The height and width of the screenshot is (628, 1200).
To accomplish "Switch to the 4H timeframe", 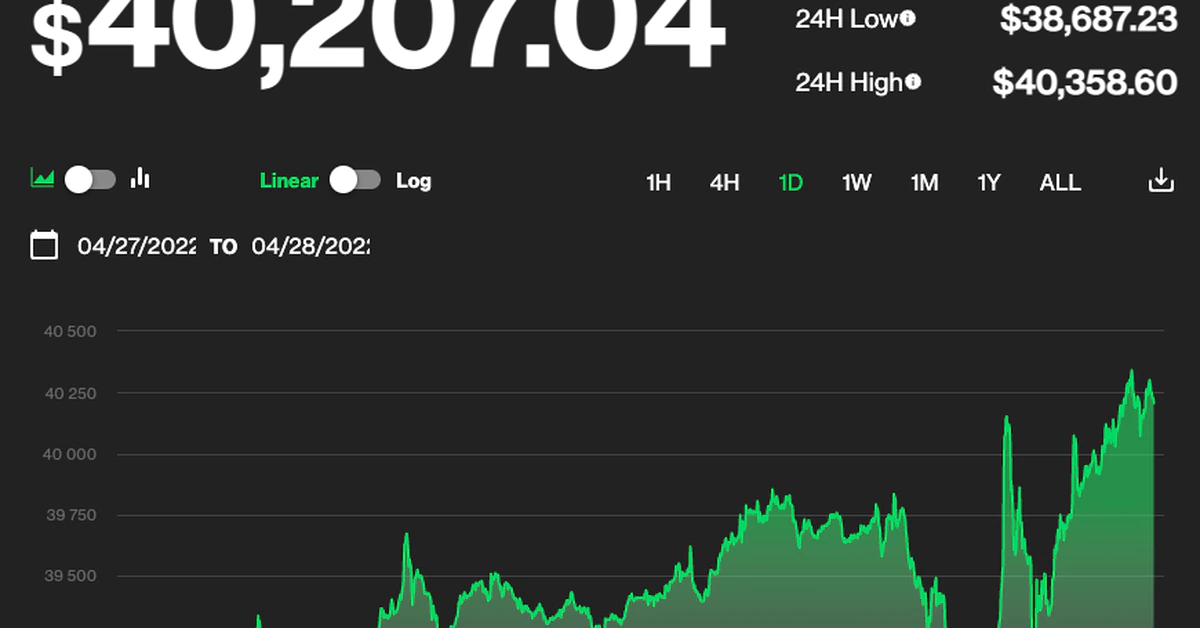I will [x=724, y=183].
